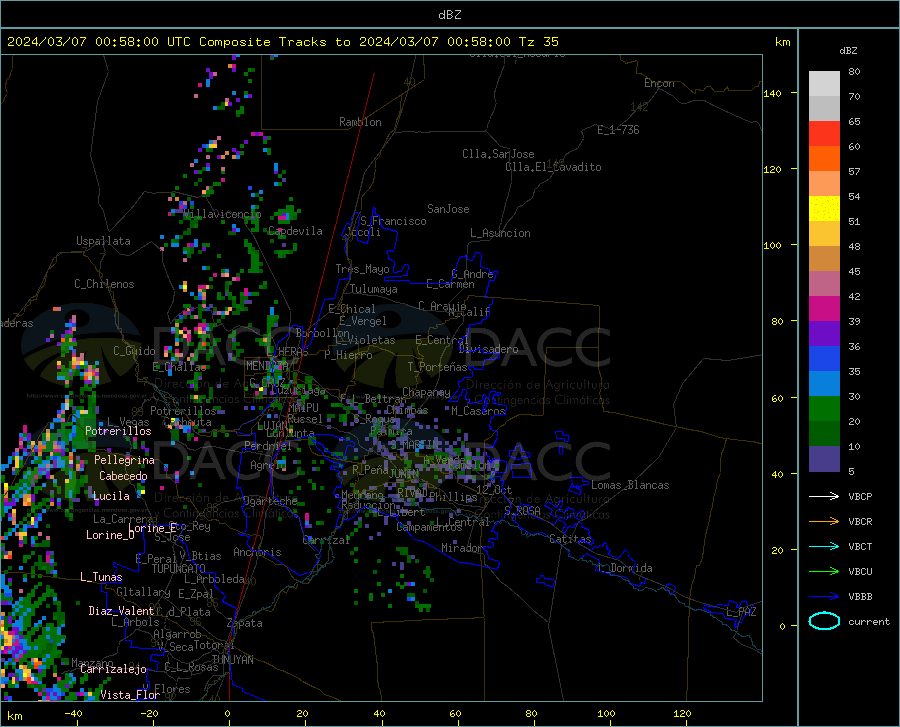Viewport: 900px width, 727px height.
Task: Select the salmon 54-57 dBZ swatch
Action: [824, 184]
